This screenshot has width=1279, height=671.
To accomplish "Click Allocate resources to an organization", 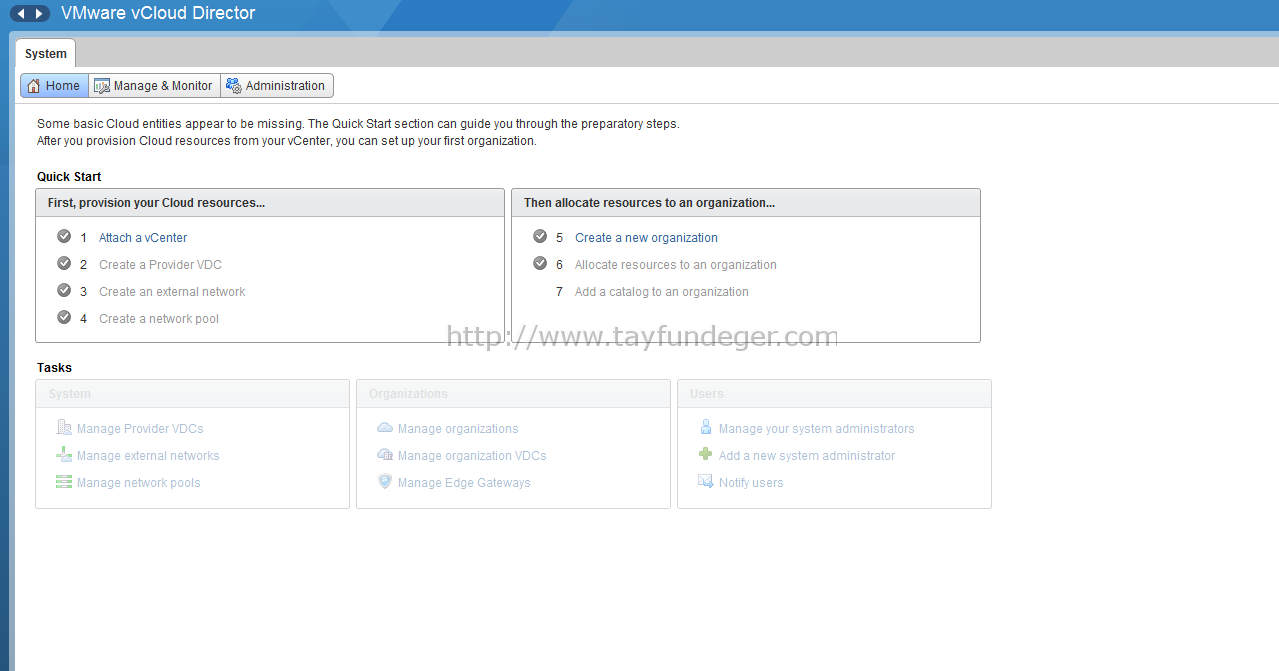I will tap(676, 265).
